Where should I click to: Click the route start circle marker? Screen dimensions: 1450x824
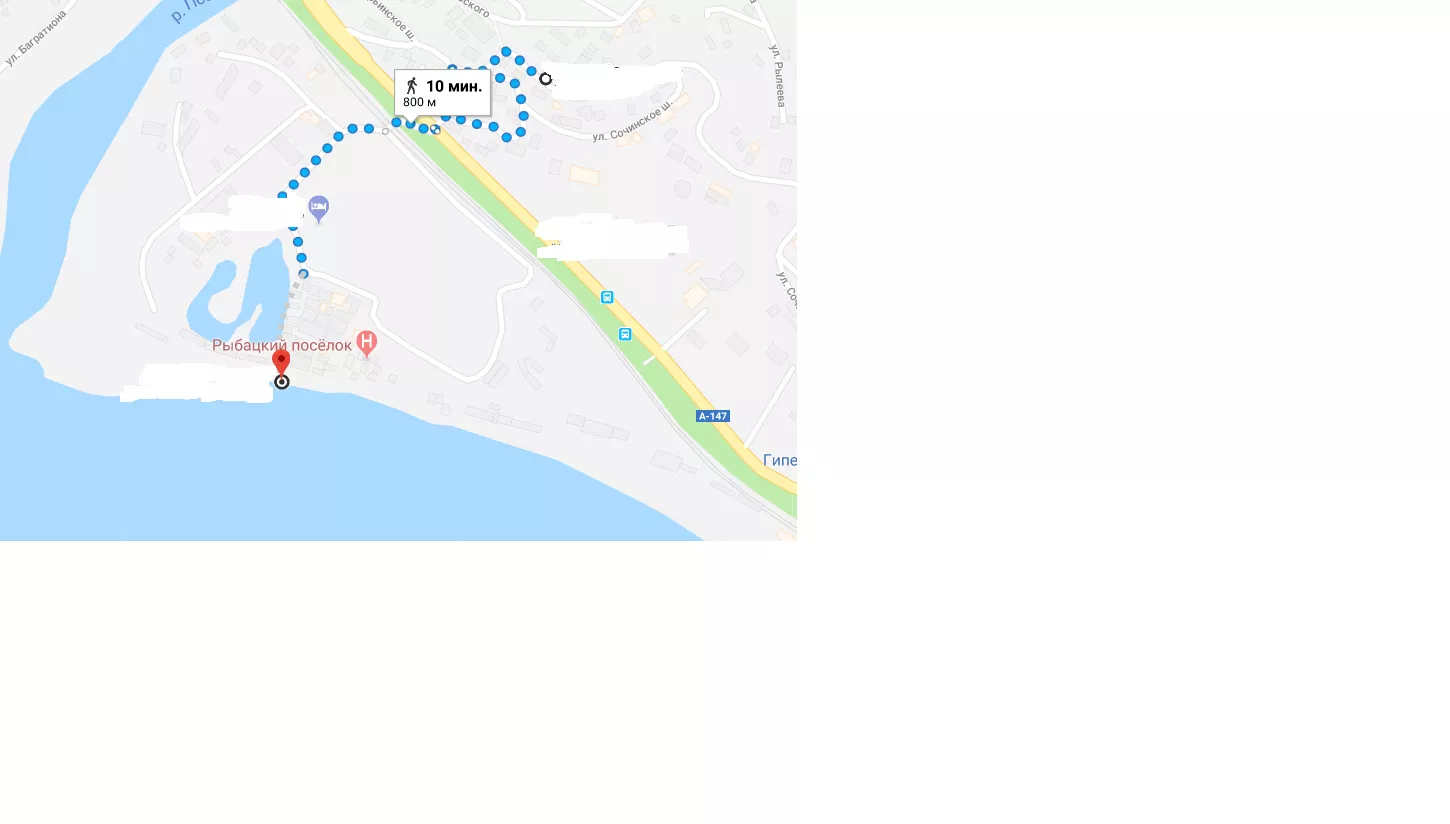coord(545,78)
